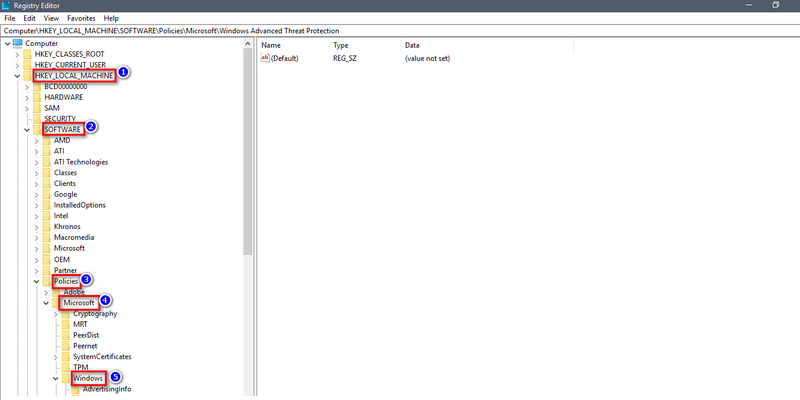Select the HKEY_LOCAL_MACHINE label
800x400 pixels.
coord(74,76)
